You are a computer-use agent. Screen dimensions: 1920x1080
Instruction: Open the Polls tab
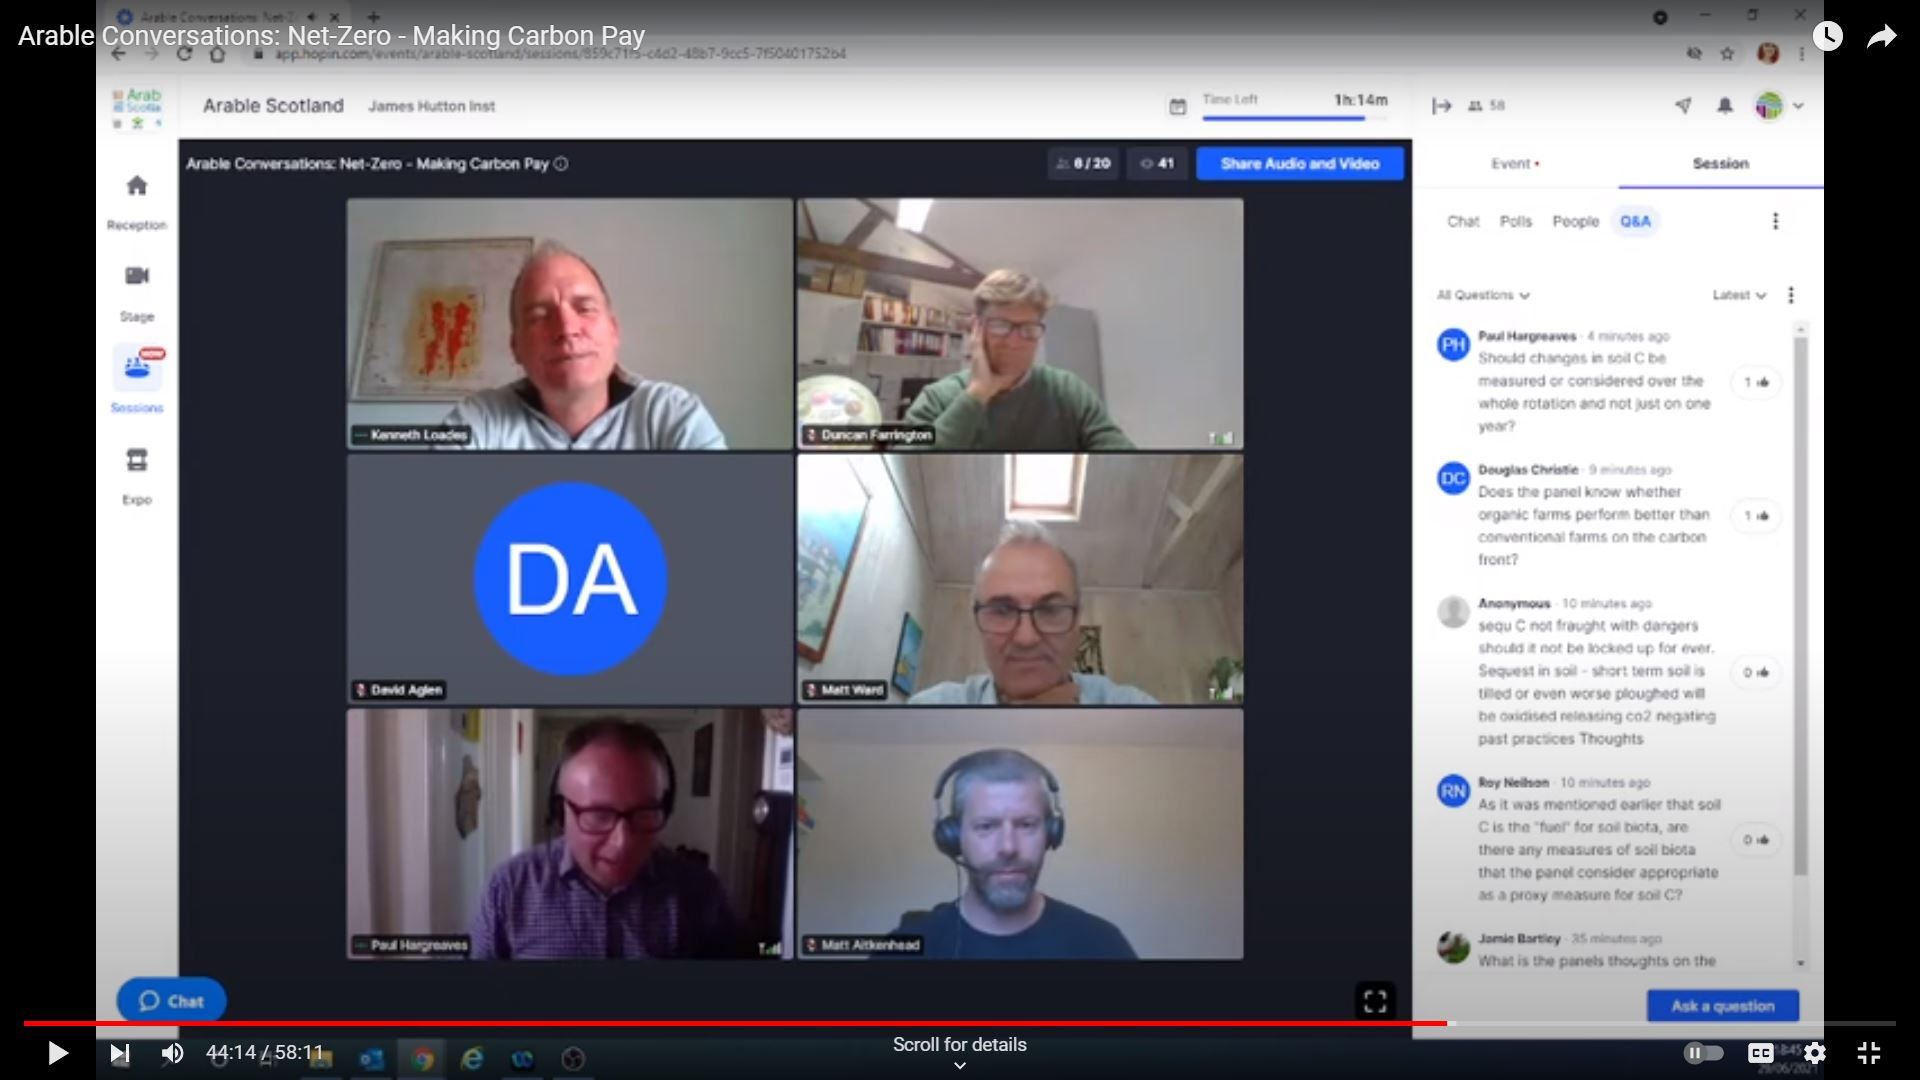click(x=1516, y=222)
